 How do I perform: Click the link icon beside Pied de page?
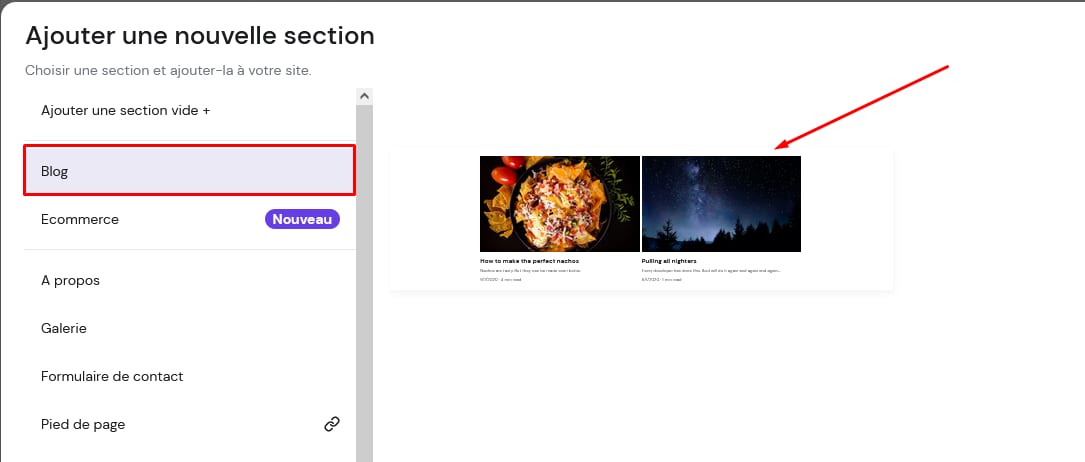click(x=332, y=424)
